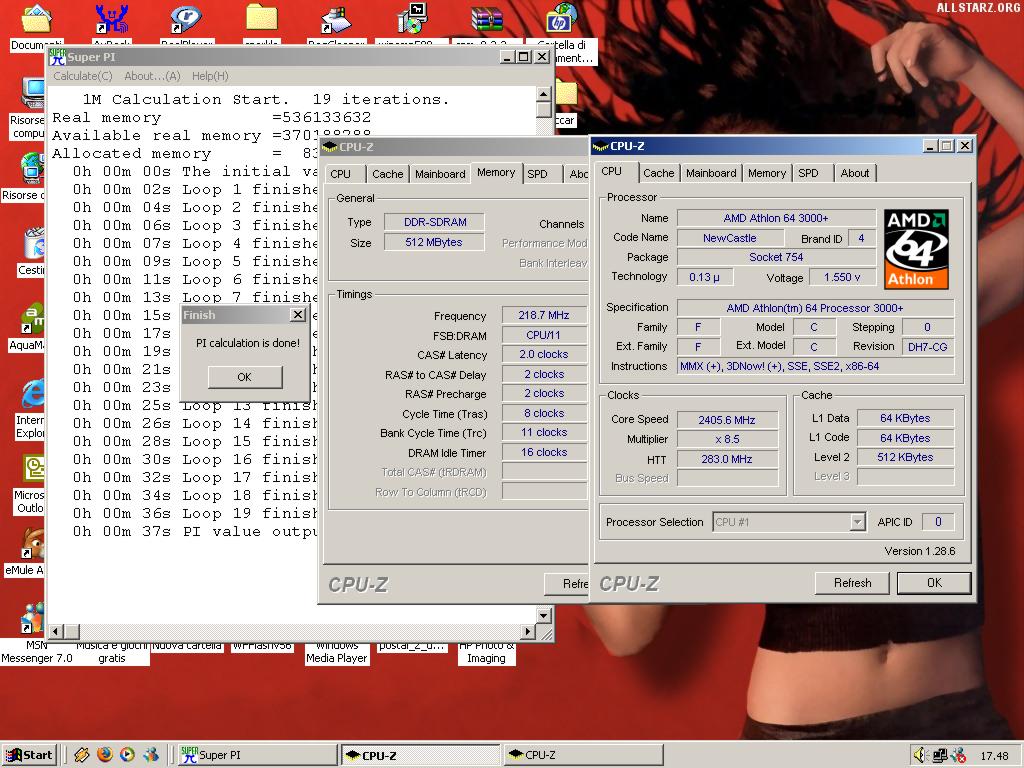Open the RivaTuner-style blue shortcut icon
The image size is (1024, 768).
(112, 20)
